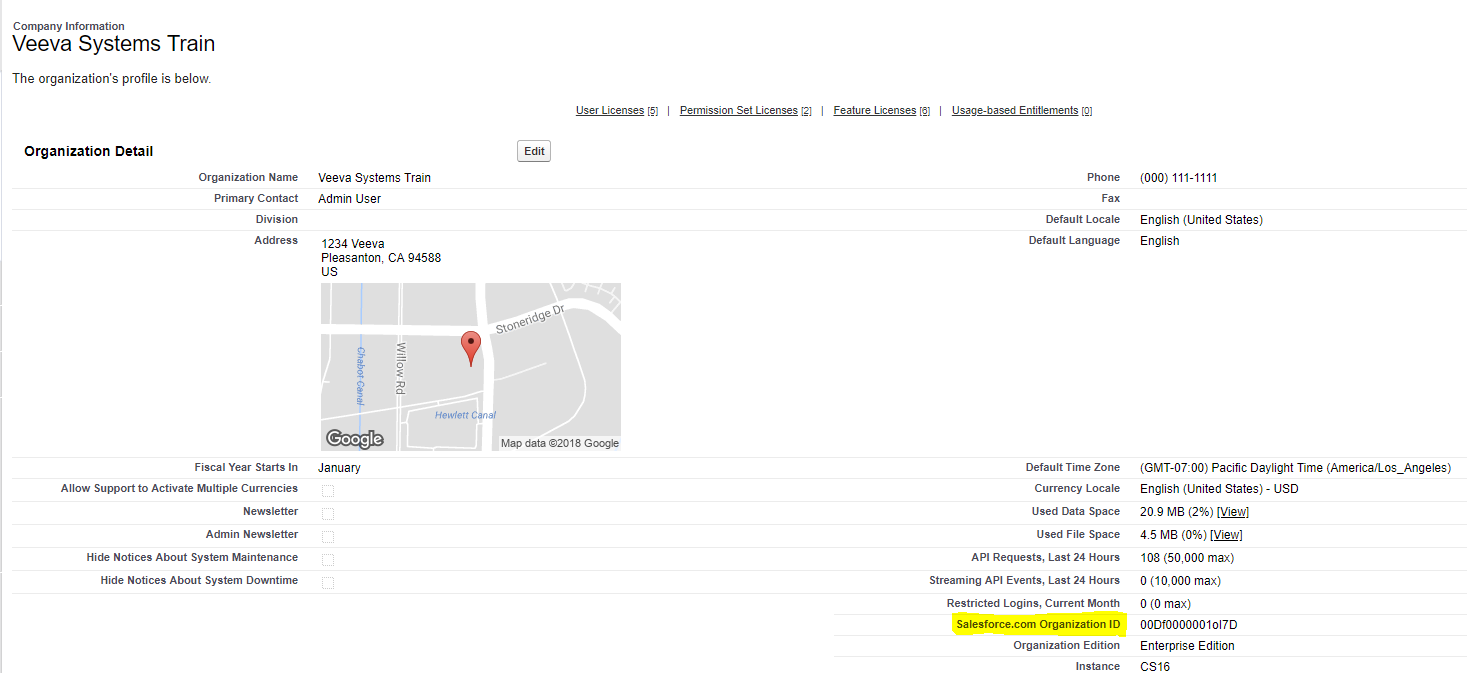Click View link next to Used Data Space
The width and height of the screenshot is (1467, 673).
pos(1232,512)
